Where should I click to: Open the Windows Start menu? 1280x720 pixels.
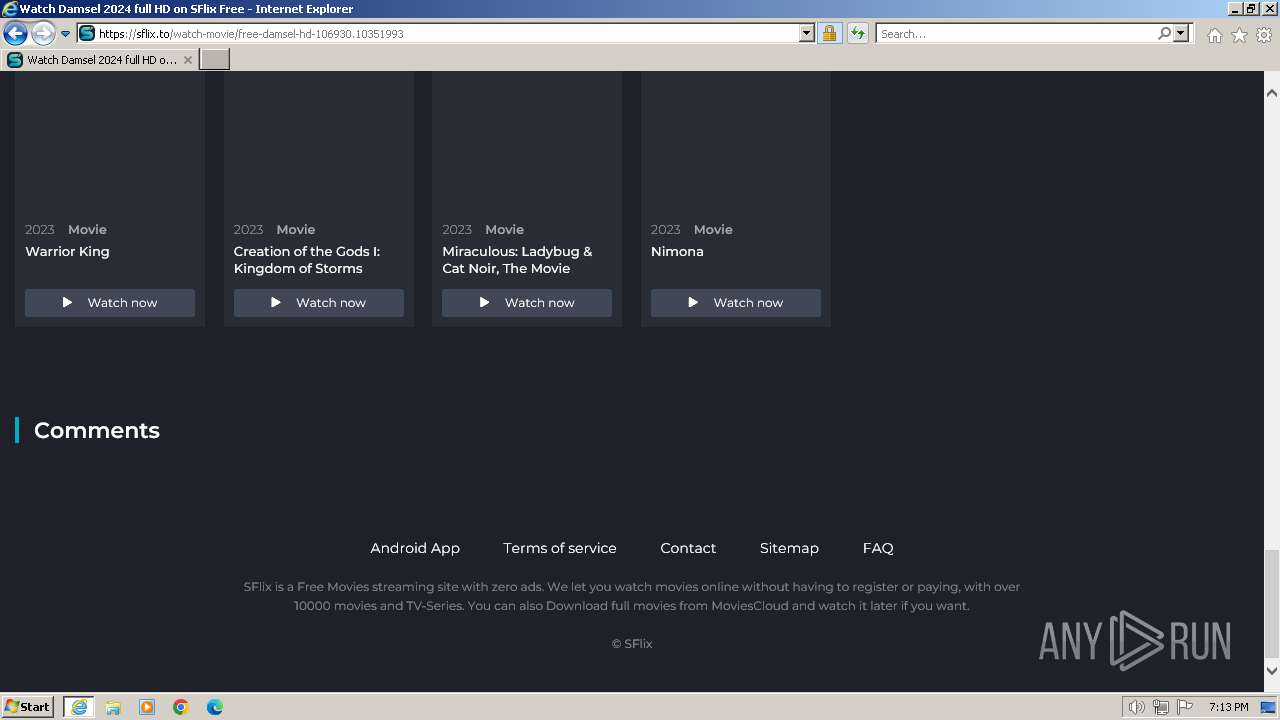click(x=27, y=706)
